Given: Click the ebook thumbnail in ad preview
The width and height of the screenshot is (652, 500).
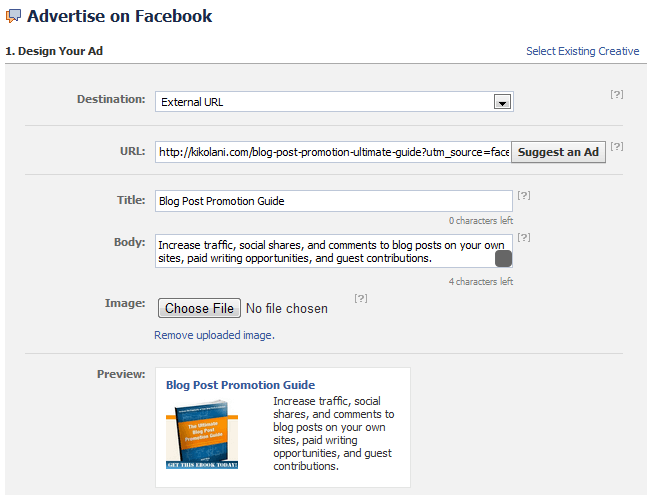Looking at the screenshot, I should tap(202, 436).
